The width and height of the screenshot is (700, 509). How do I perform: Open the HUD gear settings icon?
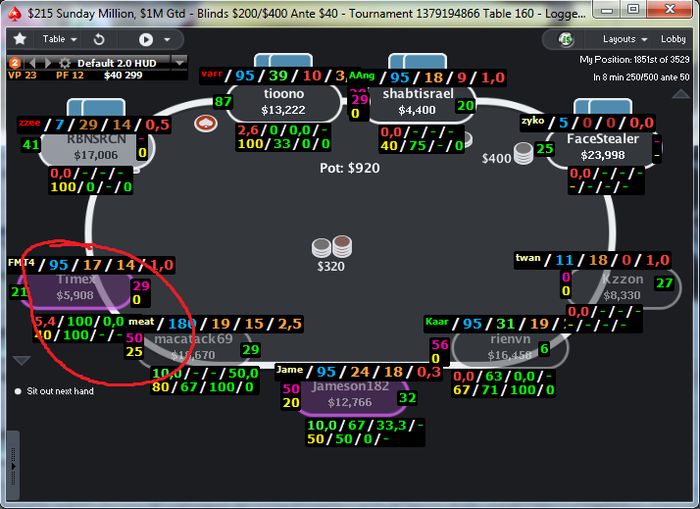[x=65, y=63]
